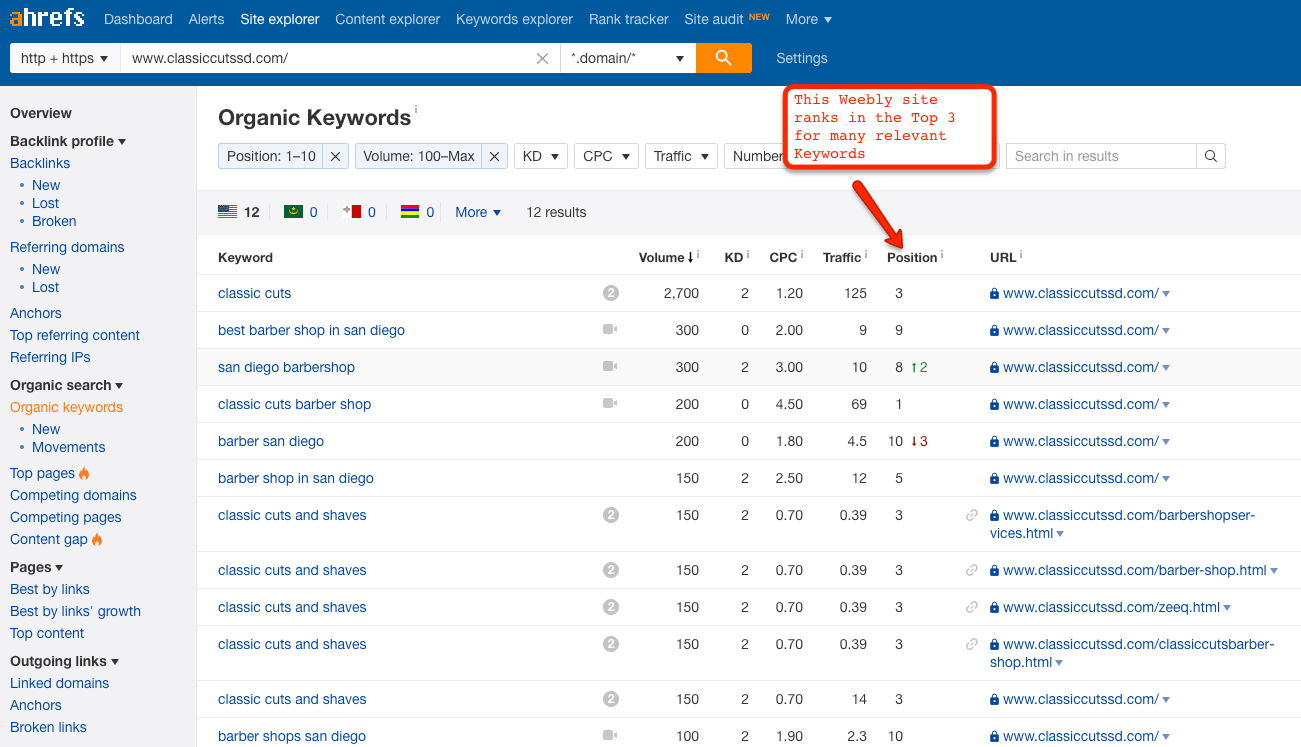The image size is (1301, 747).
Task: Click link icon beside zeeq.html URL
Action: (x=971, y=607)
